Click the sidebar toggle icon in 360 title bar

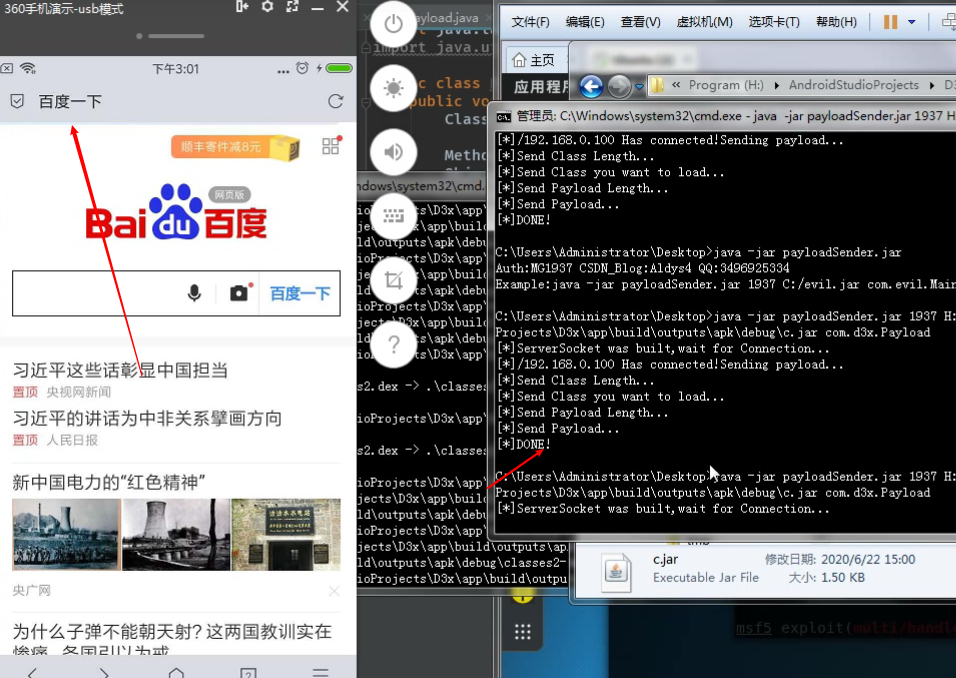[x=242, y=7]
